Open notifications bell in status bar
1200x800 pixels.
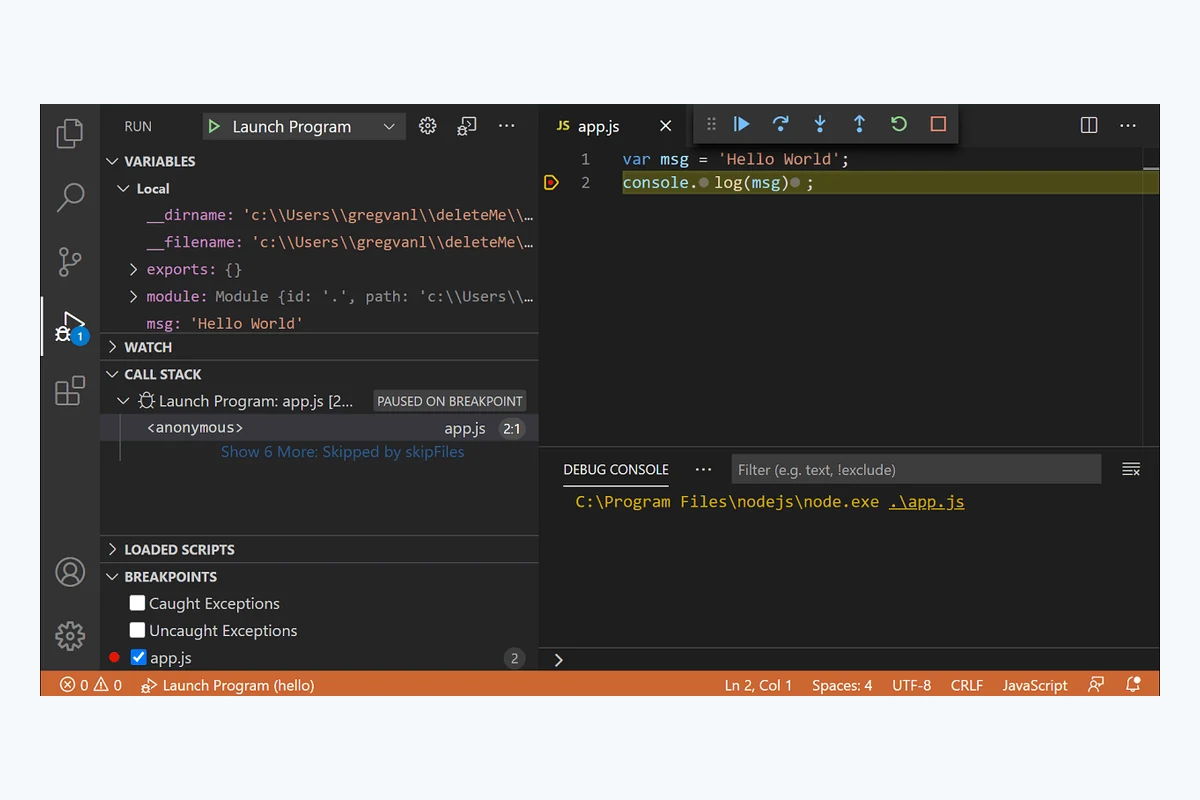(1133, 685)
